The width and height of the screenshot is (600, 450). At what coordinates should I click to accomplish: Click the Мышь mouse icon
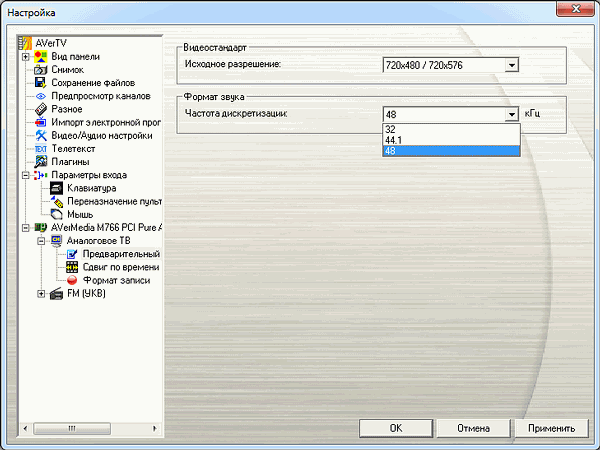coord(57,214)
